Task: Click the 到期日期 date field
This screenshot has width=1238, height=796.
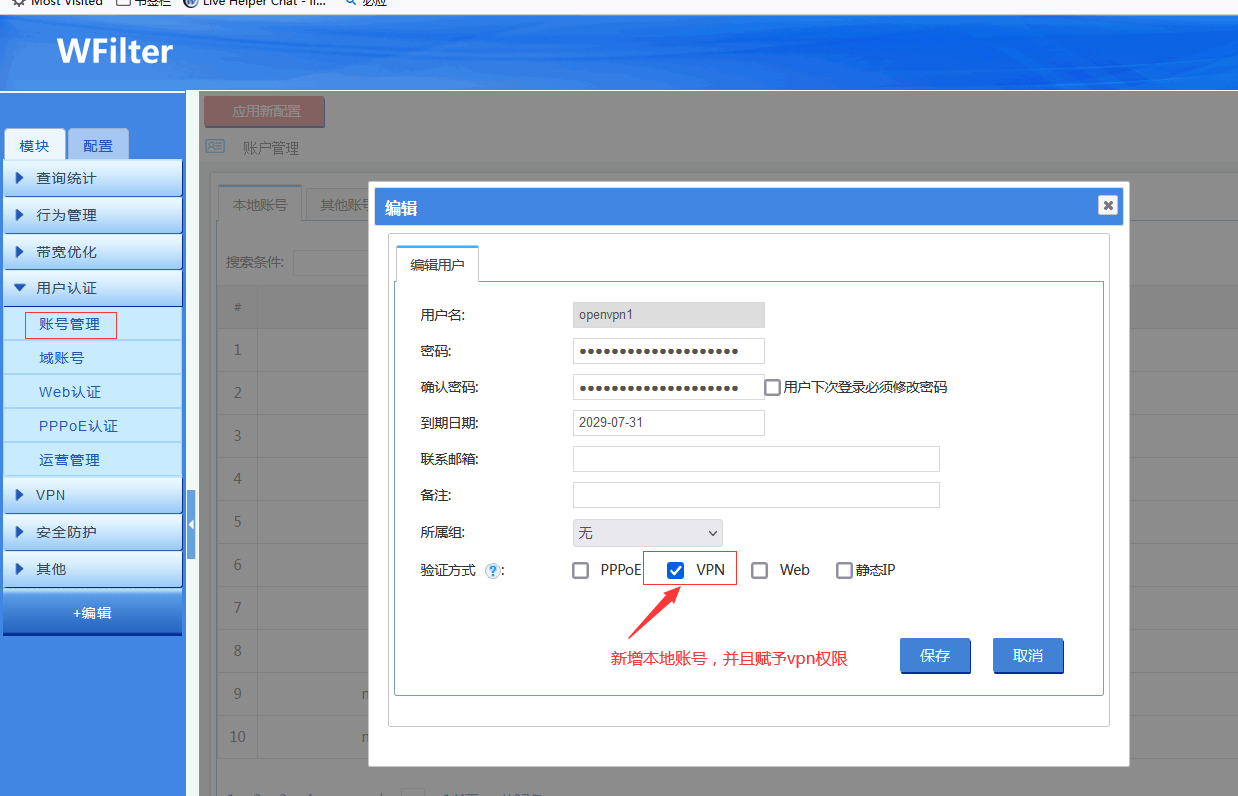Action: point(668,423)
